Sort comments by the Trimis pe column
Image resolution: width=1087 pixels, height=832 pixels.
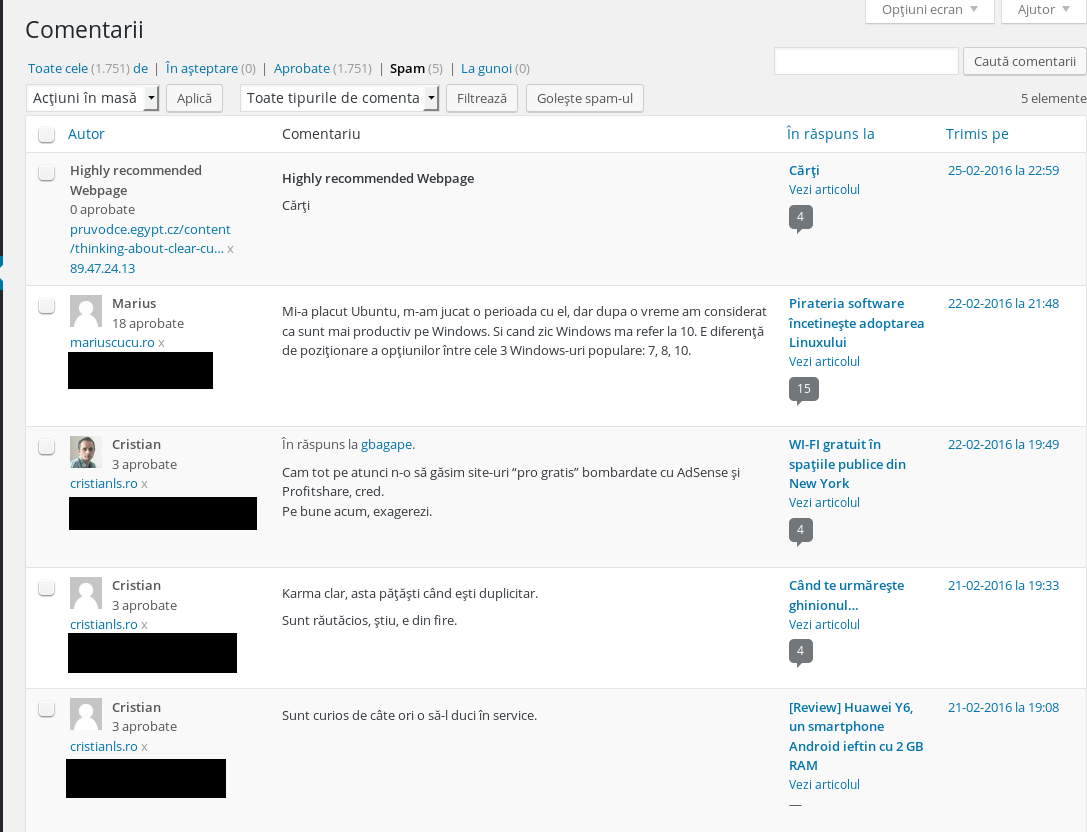coord(977,134)
